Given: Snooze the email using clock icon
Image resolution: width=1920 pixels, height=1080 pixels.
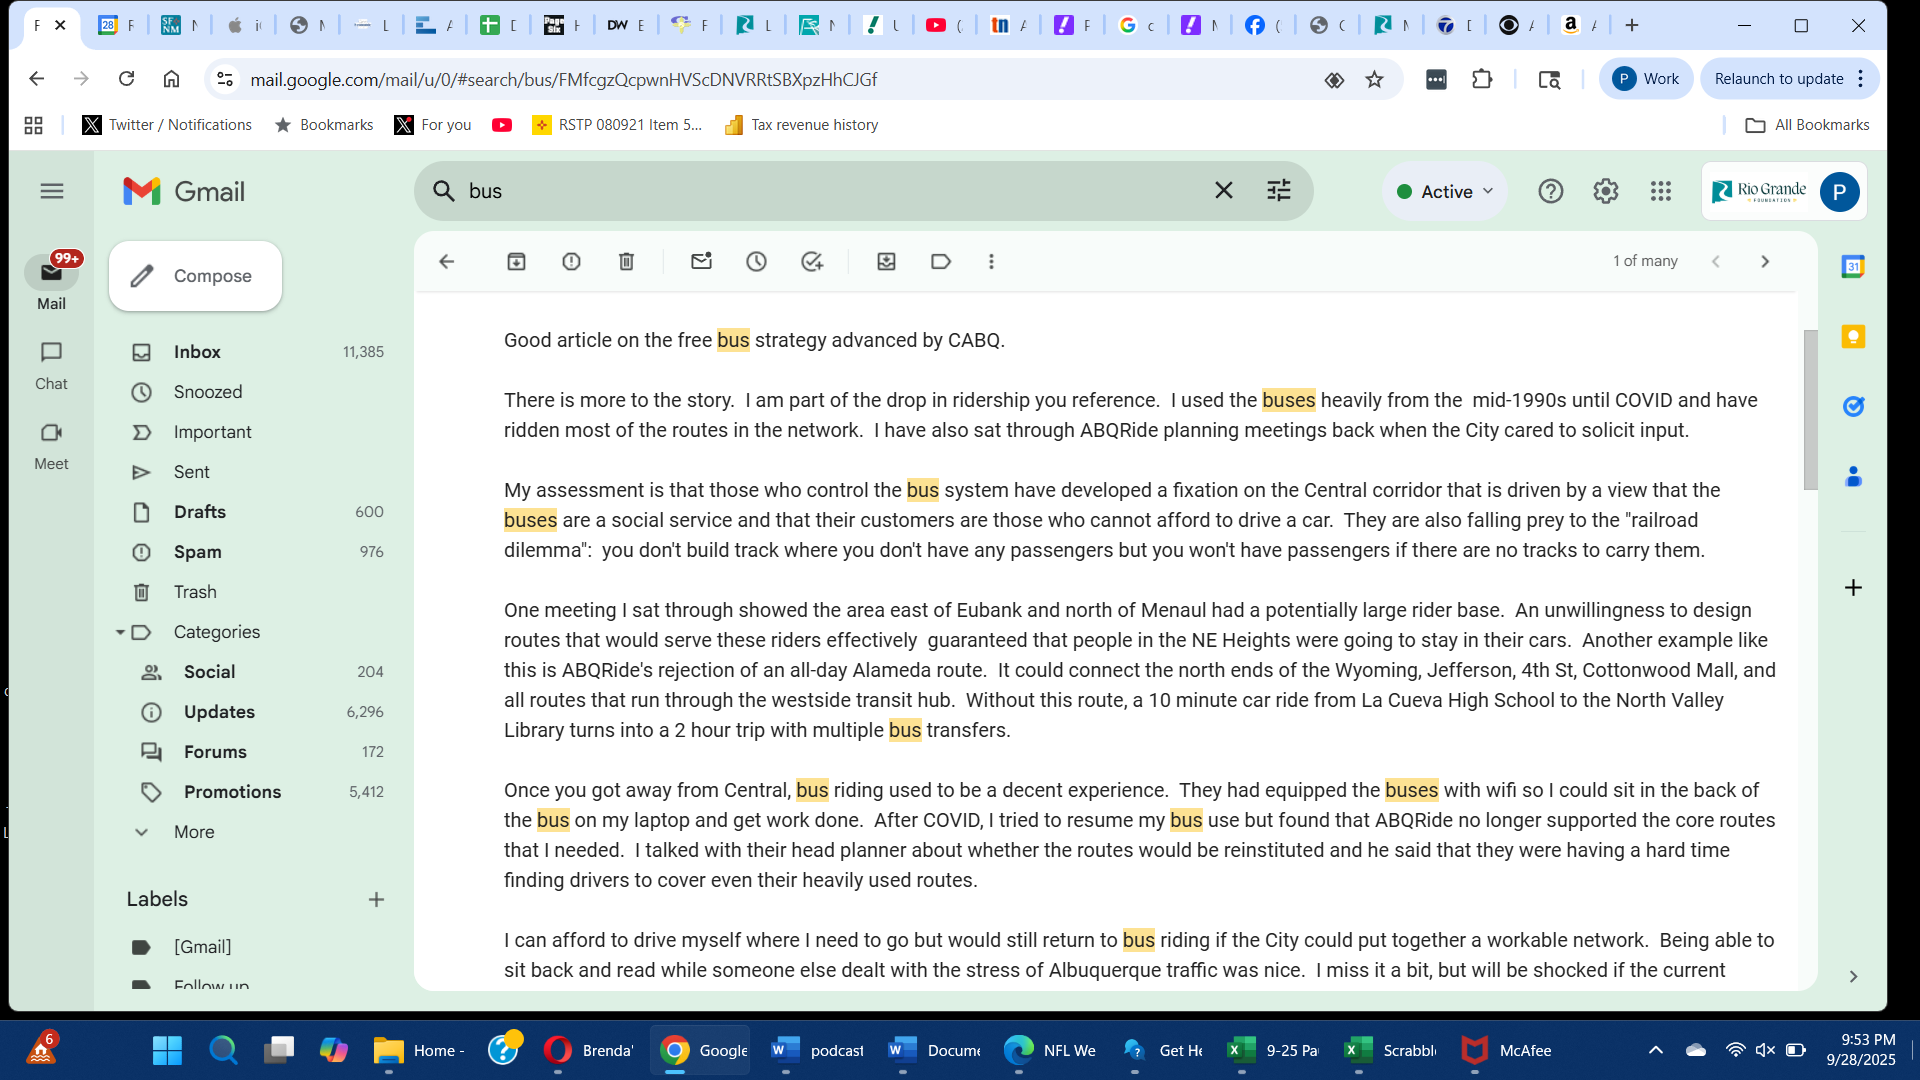Looking at the screenshot, I should (756, 261).
